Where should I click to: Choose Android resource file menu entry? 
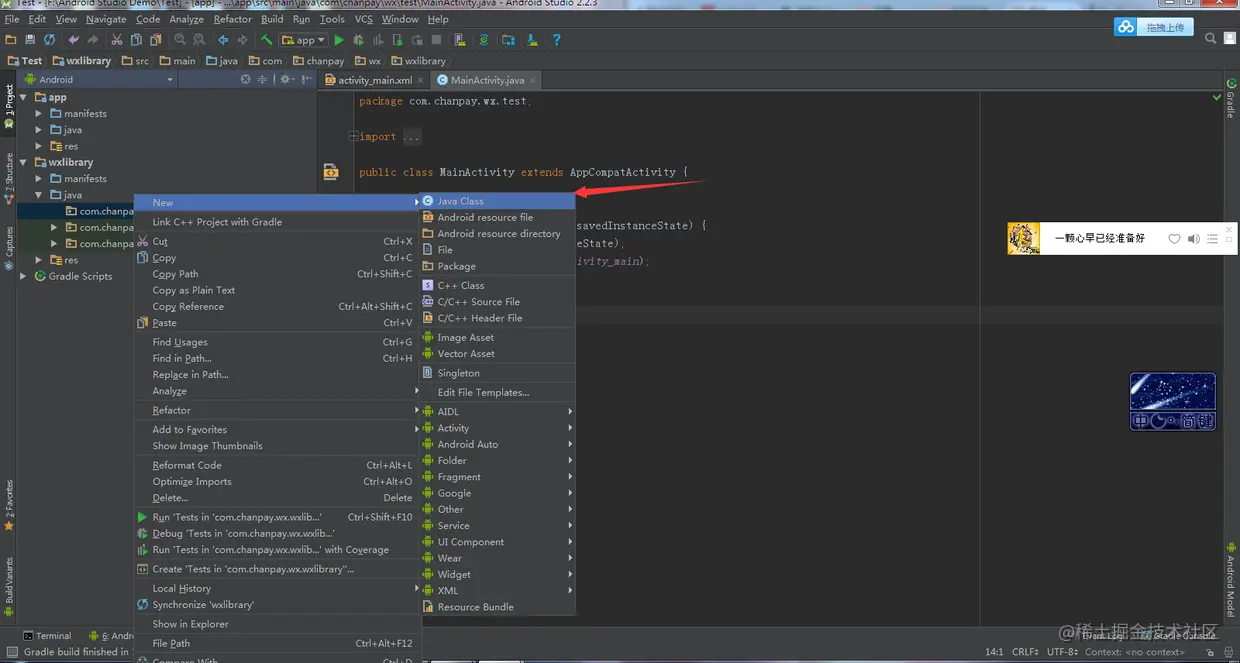click(x=497, y=217)
